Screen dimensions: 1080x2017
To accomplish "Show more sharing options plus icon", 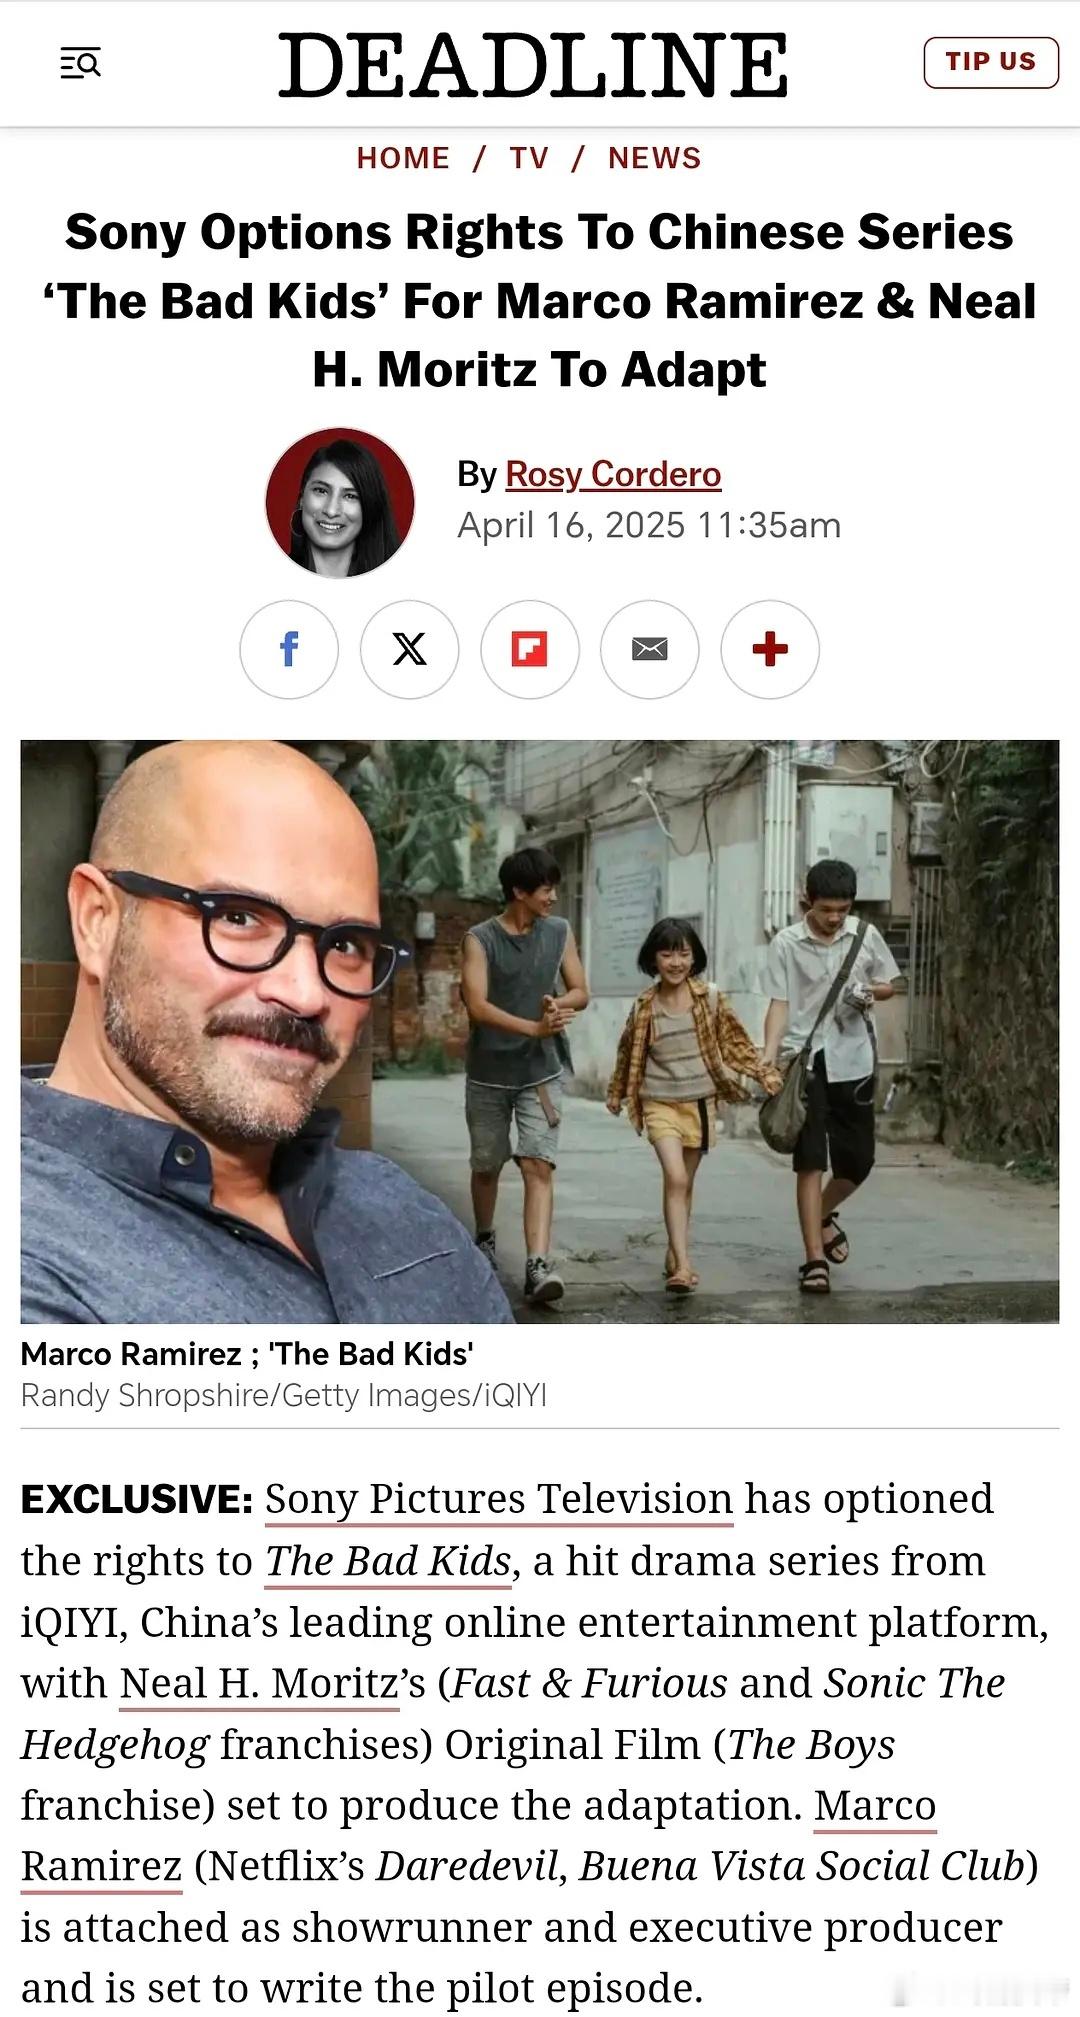I will point(769,649).
